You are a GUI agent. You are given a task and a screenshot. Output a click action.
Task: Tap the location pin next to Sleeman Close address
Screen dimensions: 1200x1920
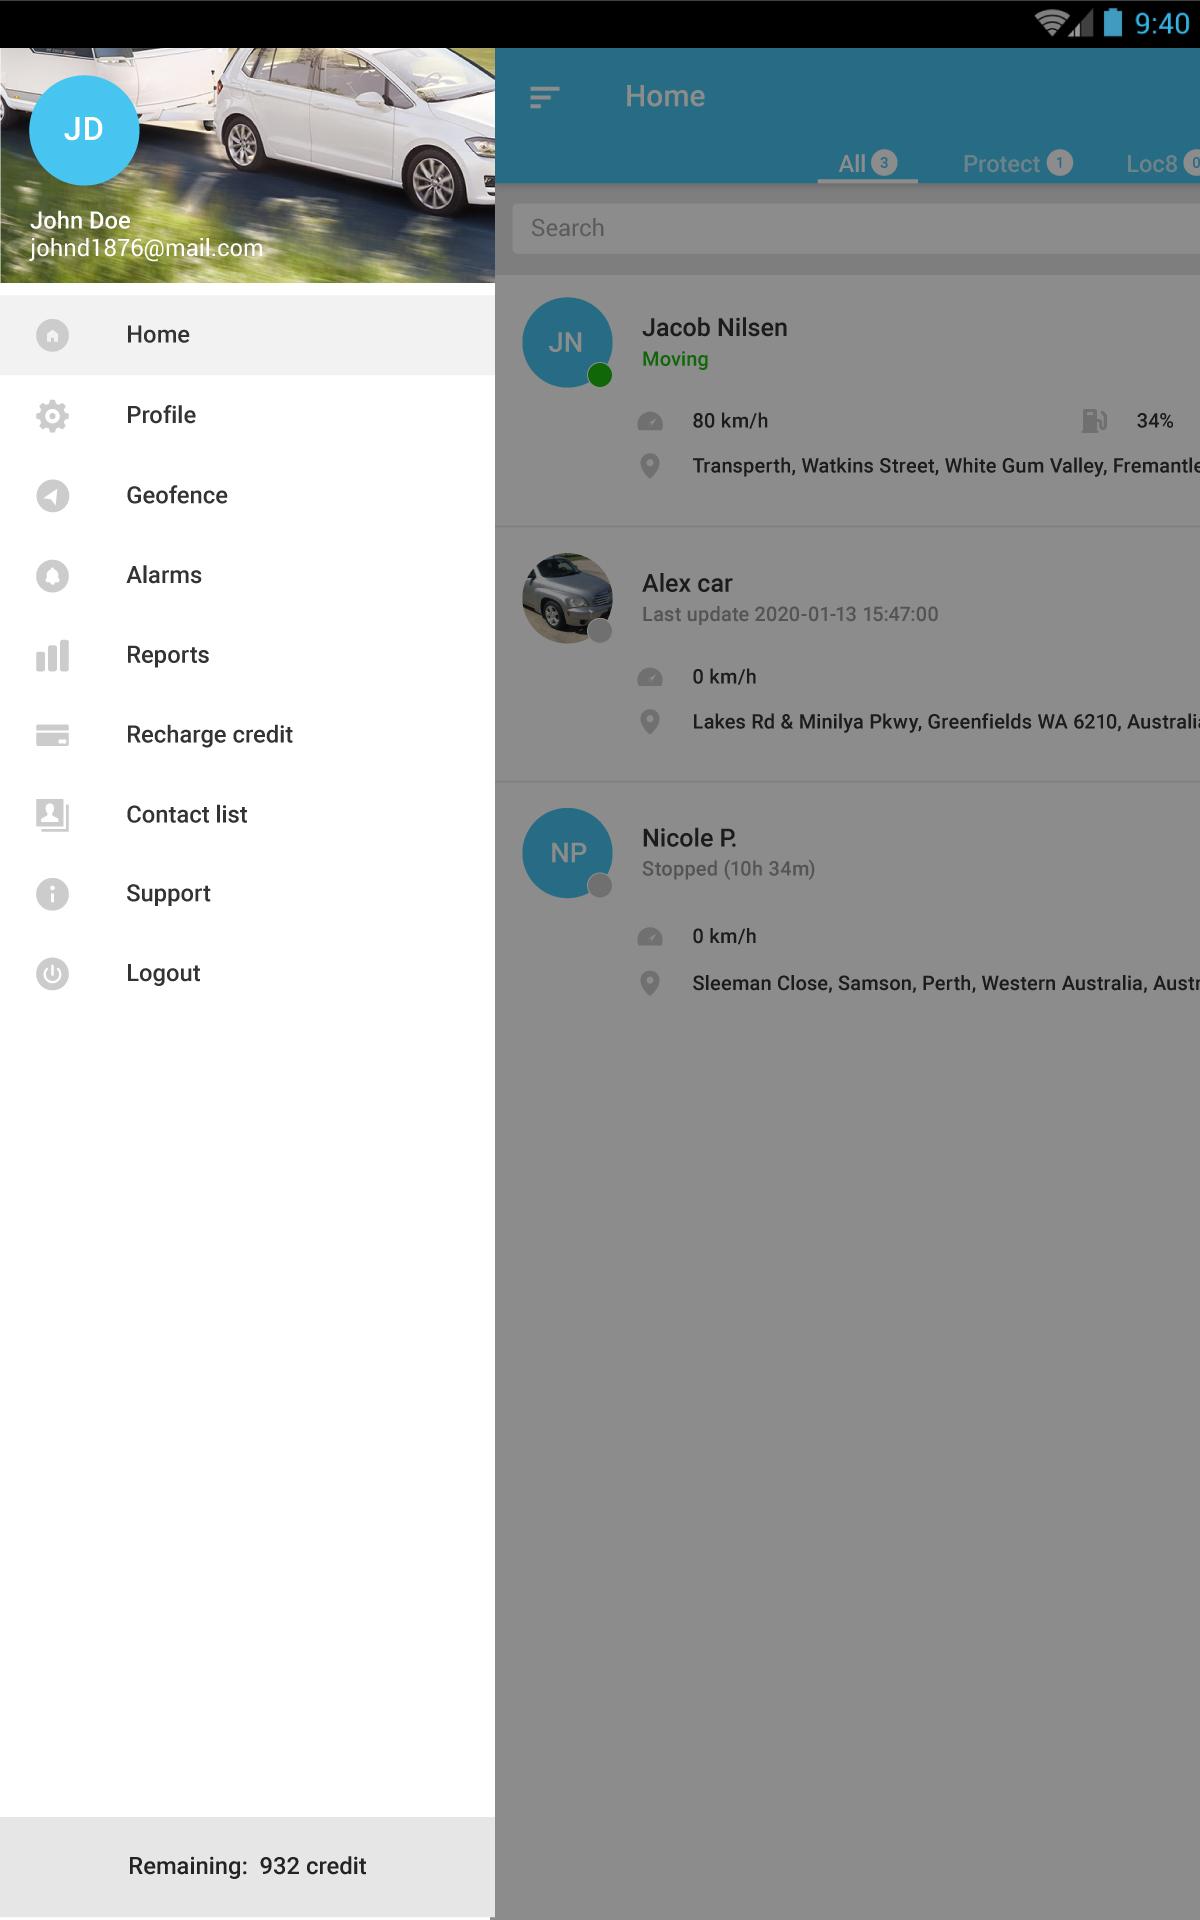pos(650,983)
